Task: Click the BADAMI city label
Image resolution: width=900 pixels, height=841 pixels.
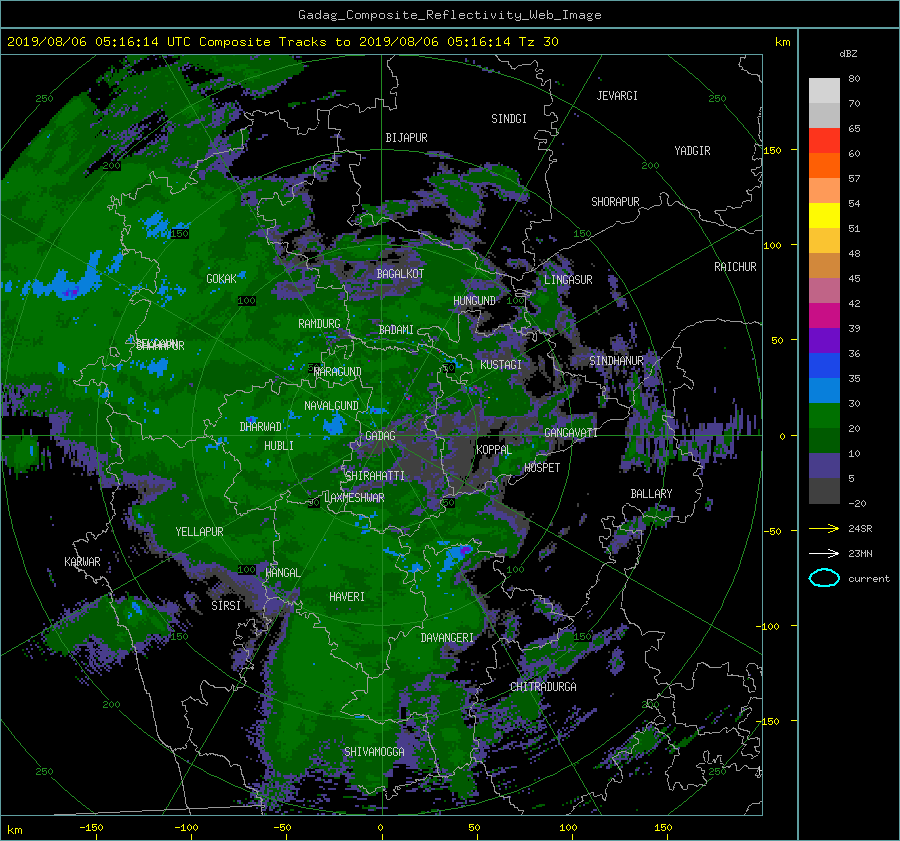Action: [396, 330]
